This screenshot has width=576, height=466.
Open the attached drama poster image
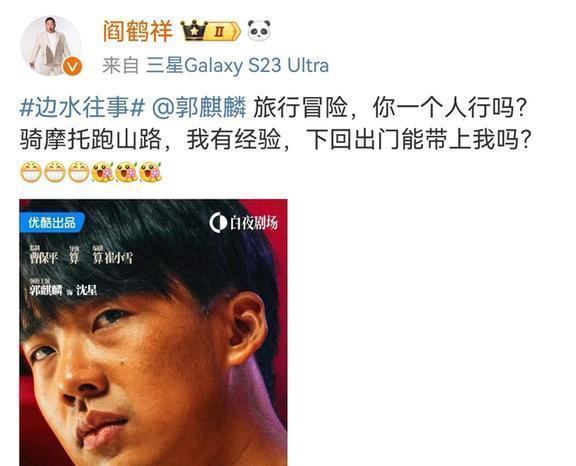coord(153,333)
